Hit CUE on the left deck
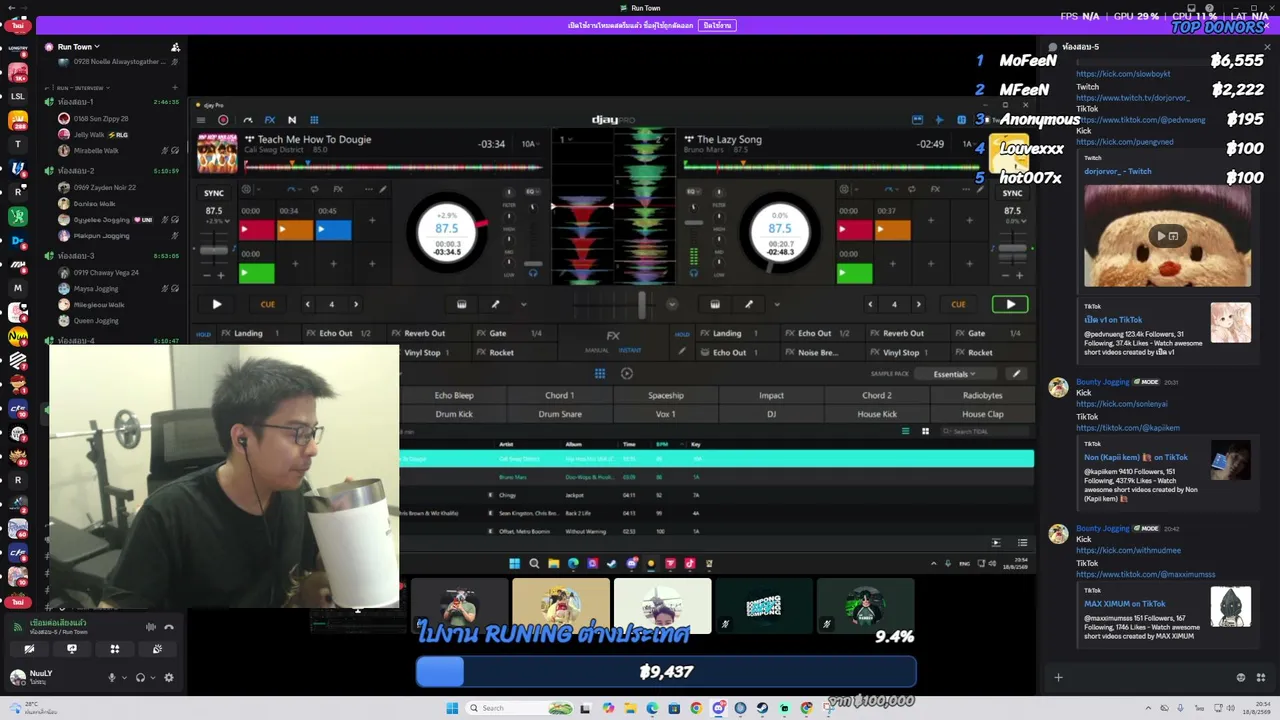Viewport: 1280px width, 720px height. [267, 304]
